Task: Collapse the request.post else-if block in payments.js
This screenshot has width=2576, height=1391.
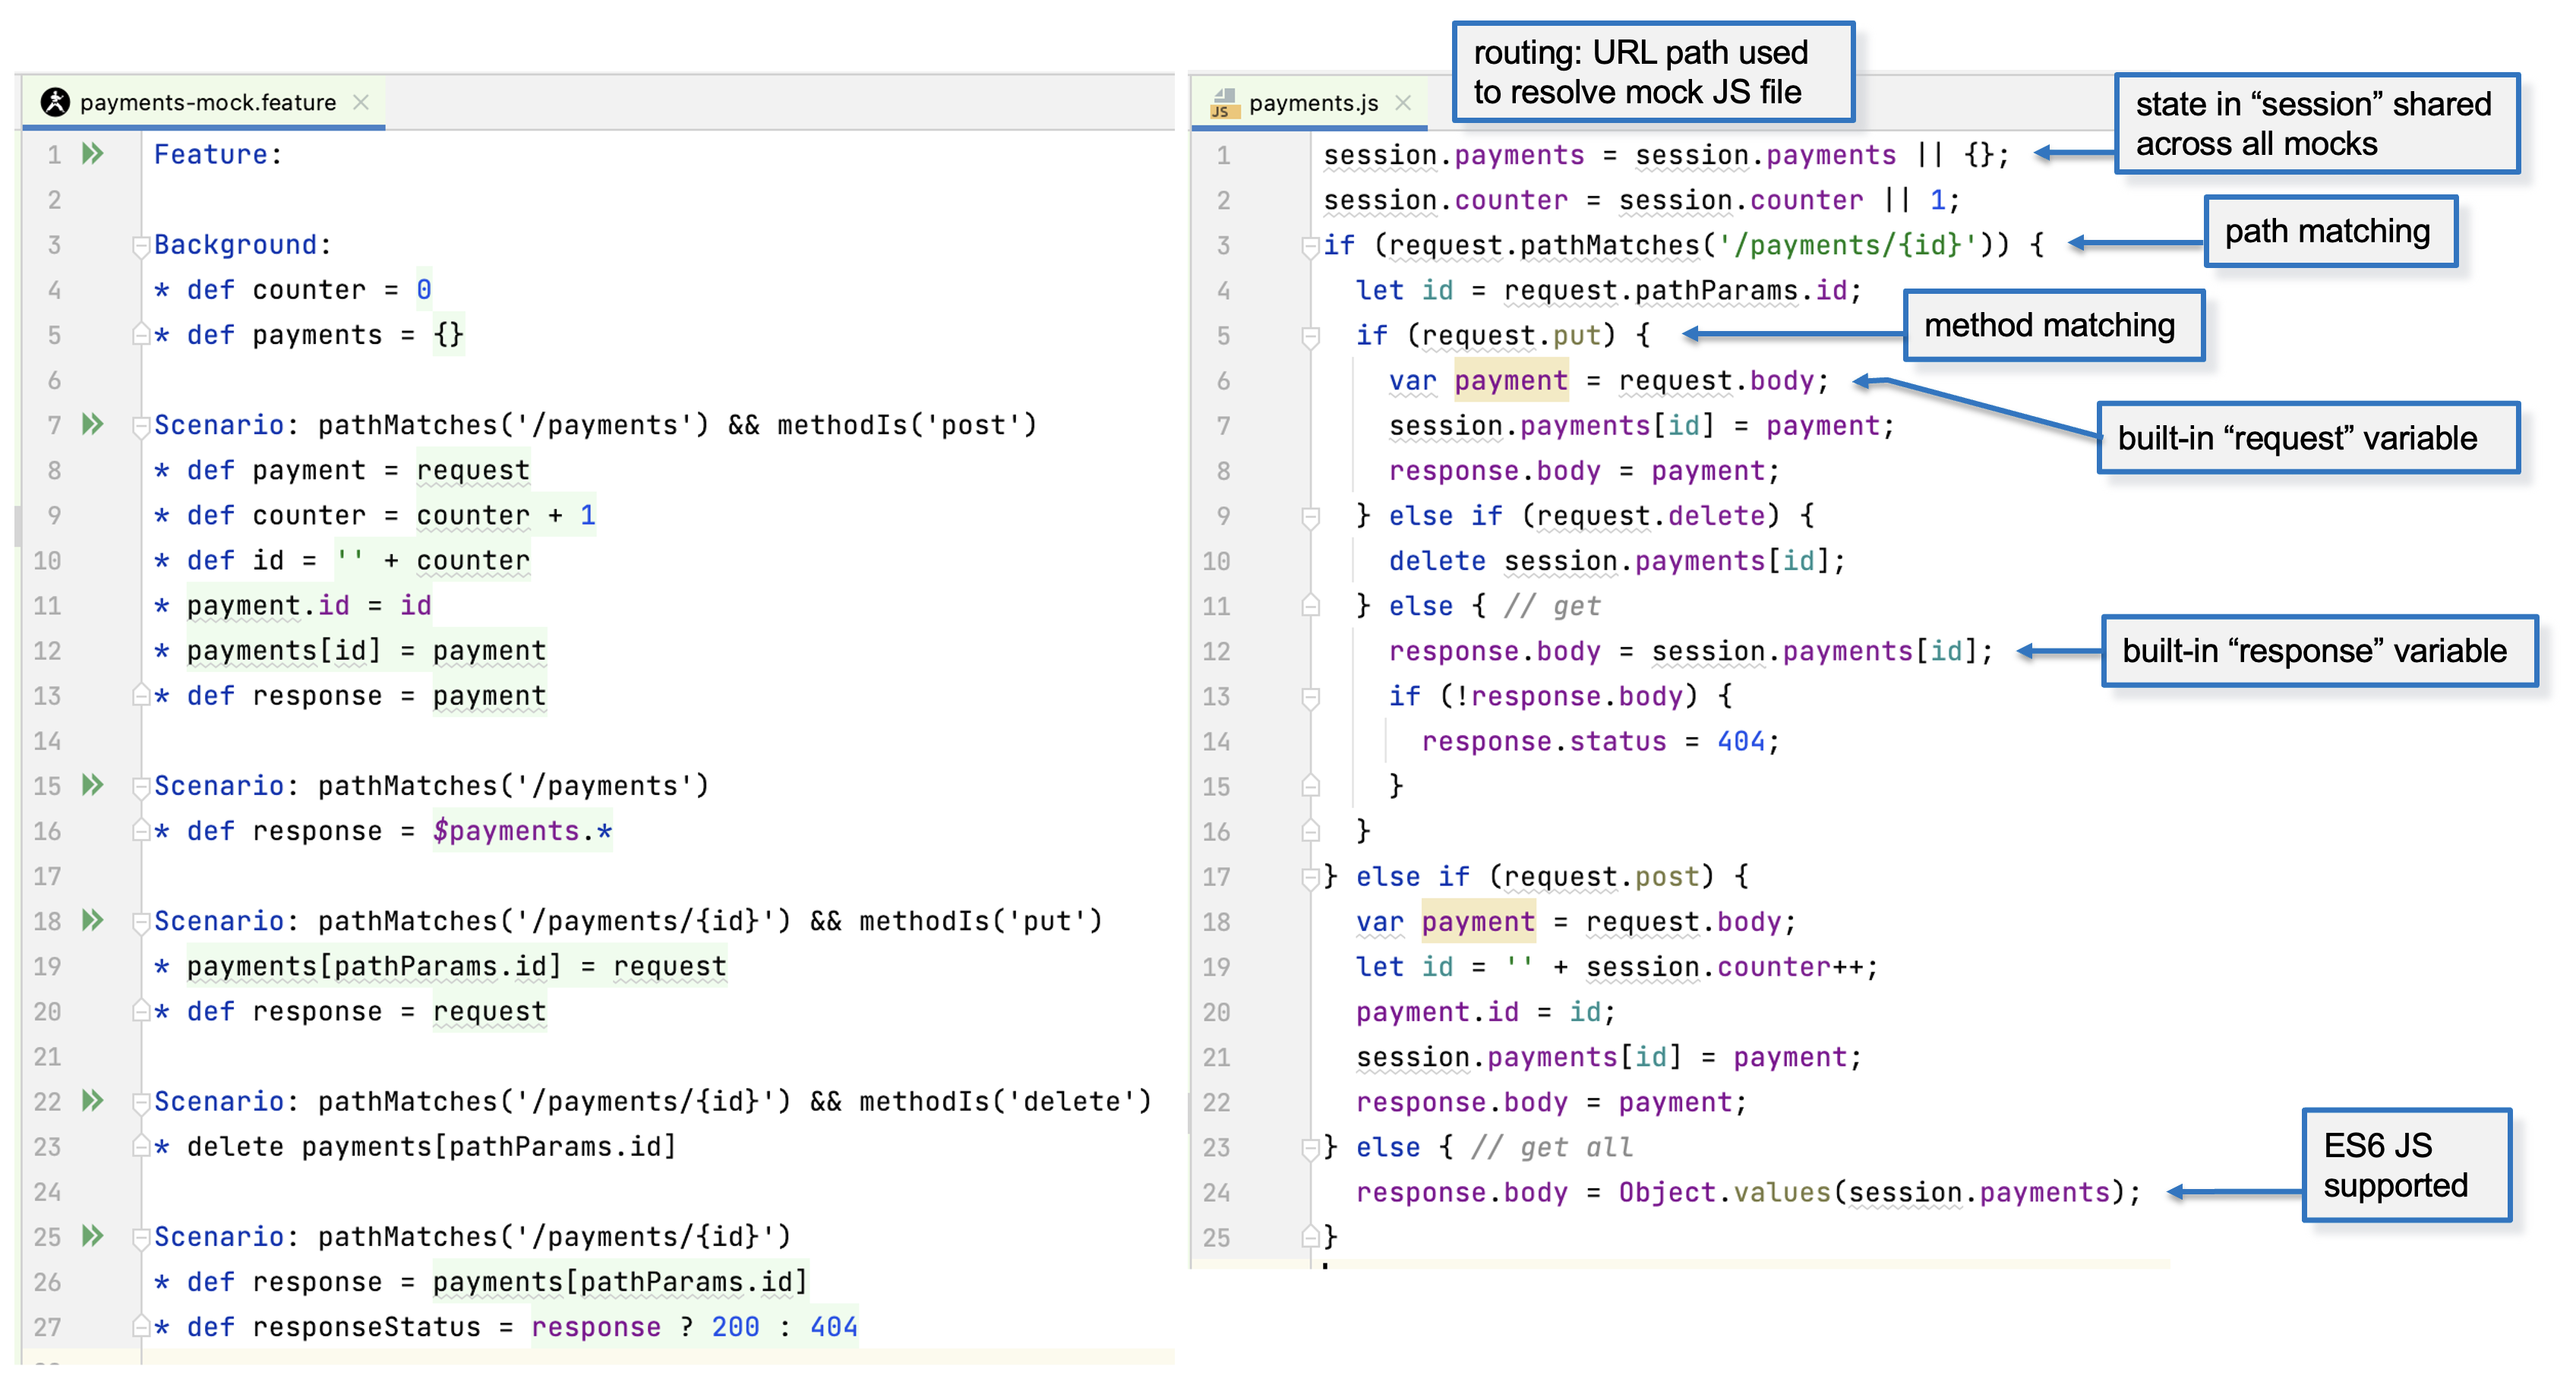Action: [x=1310, y=878]
